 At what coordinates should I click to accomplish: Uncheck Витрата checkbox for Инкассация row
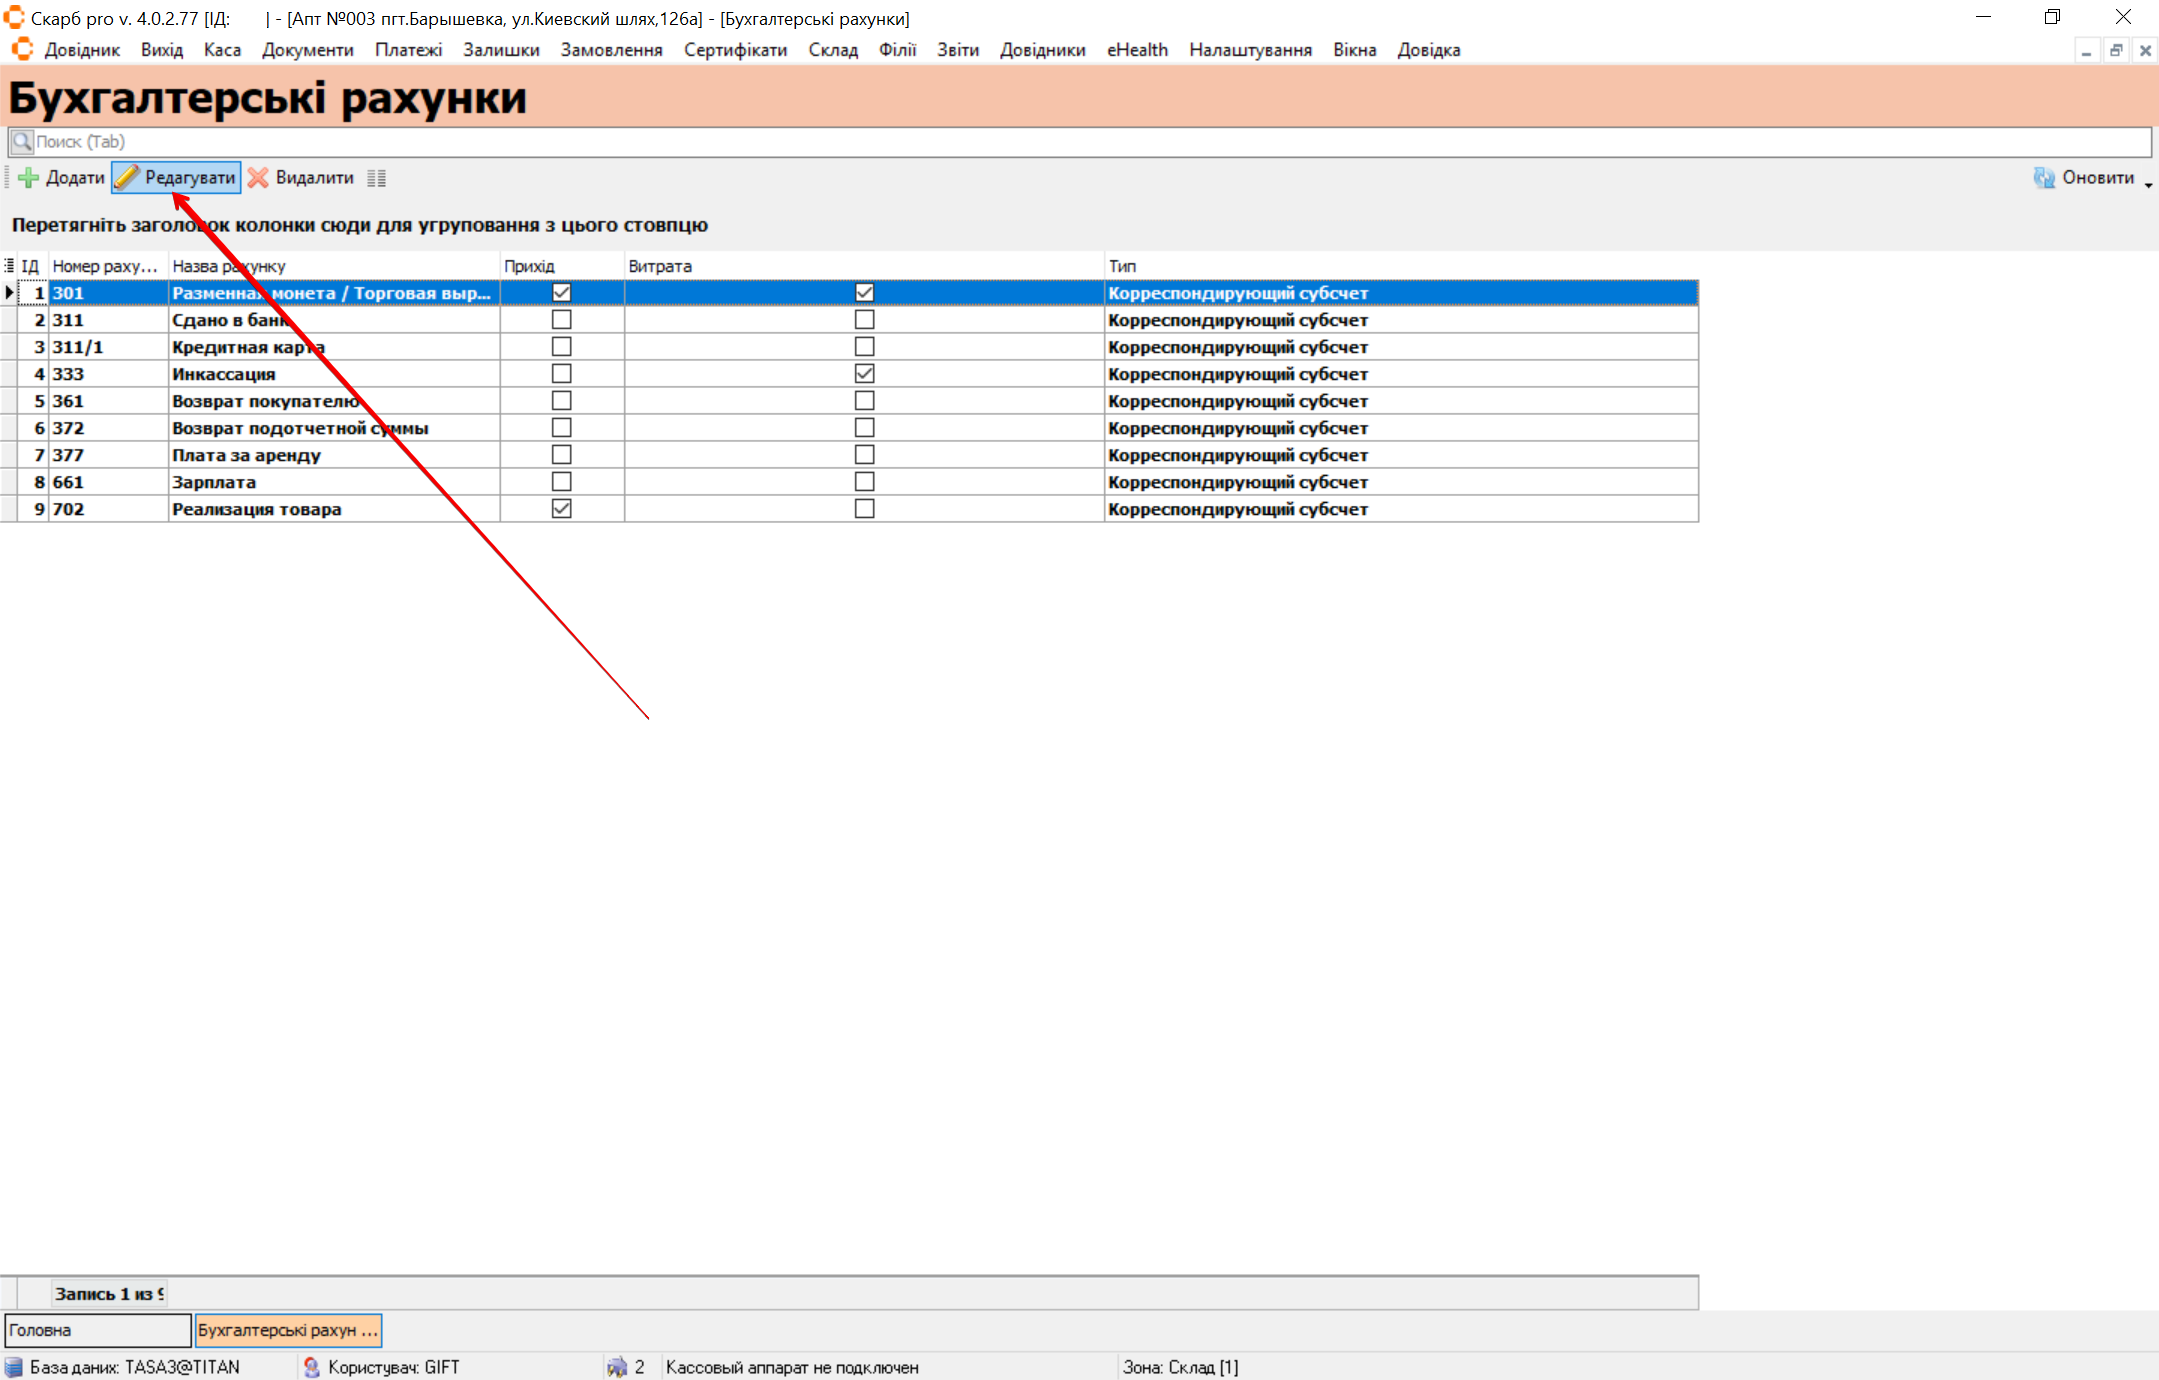[864, 374]
